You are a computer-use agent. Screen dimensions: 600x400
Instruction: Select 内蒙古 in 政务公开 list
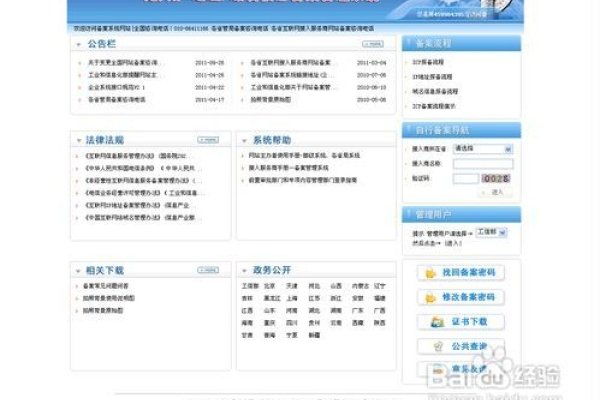point(360,286)
